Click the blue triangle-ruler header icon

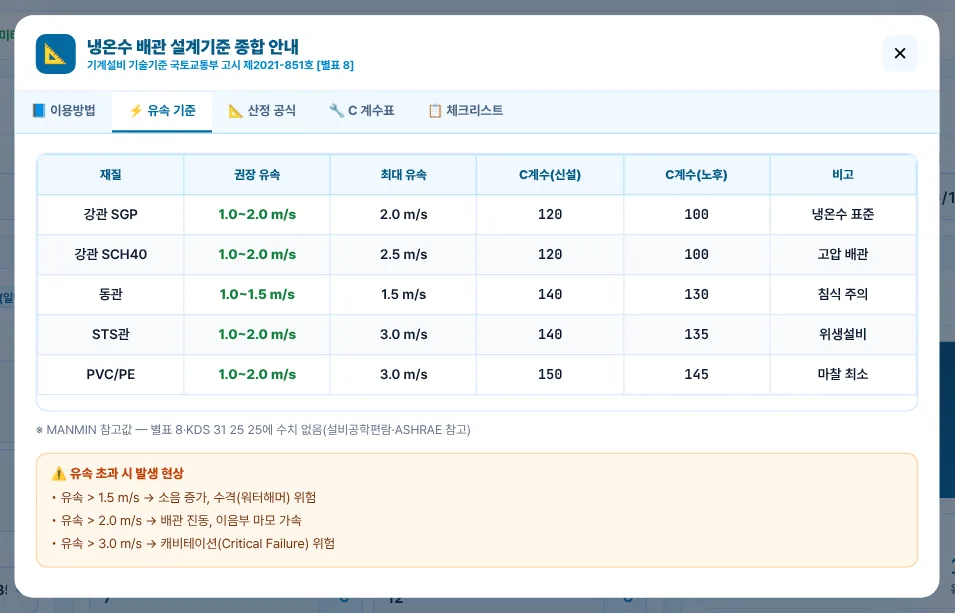pos(55,54)
